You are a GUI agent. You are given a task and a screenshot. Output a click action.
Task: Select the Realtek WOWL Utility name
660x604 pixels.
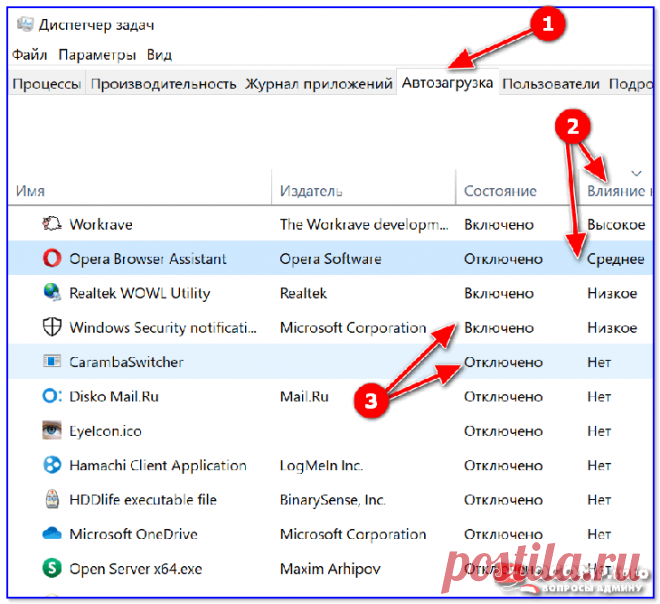click(x=140, y=293)
